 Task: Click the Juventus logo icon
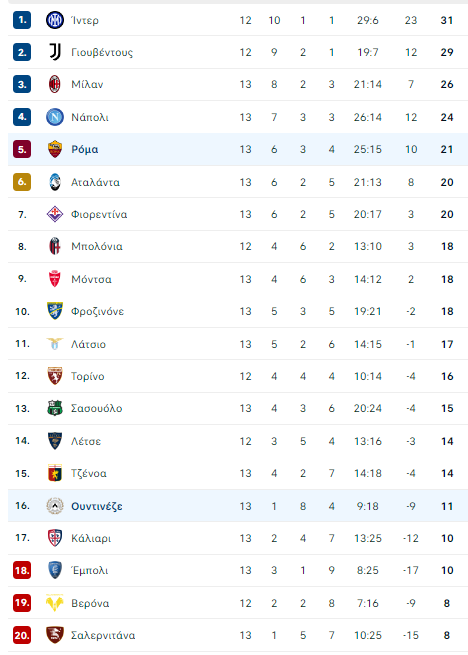coord(55,52)
